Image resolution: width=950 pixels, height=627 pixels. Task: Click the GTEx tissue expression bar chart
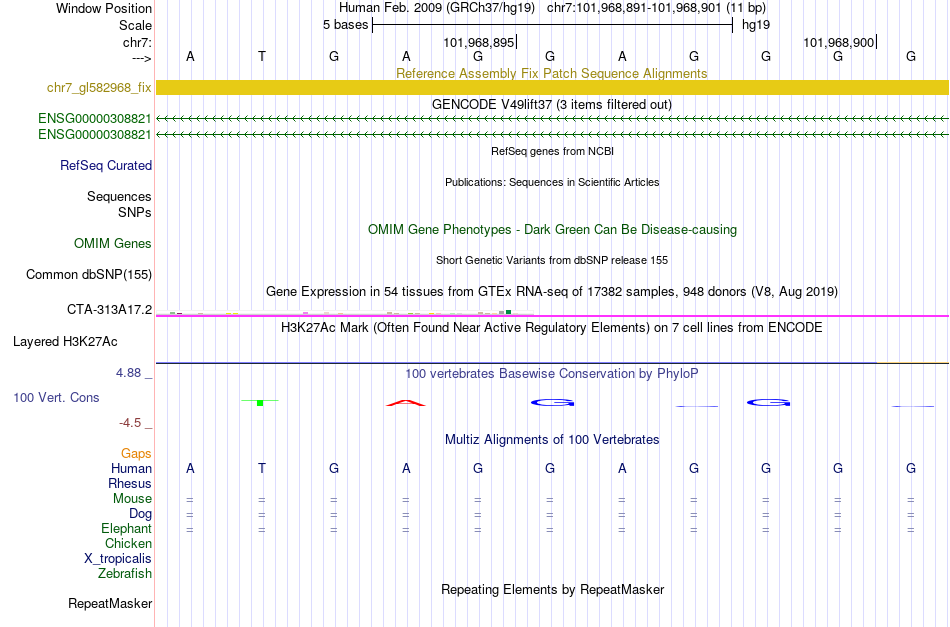(344, 313)
